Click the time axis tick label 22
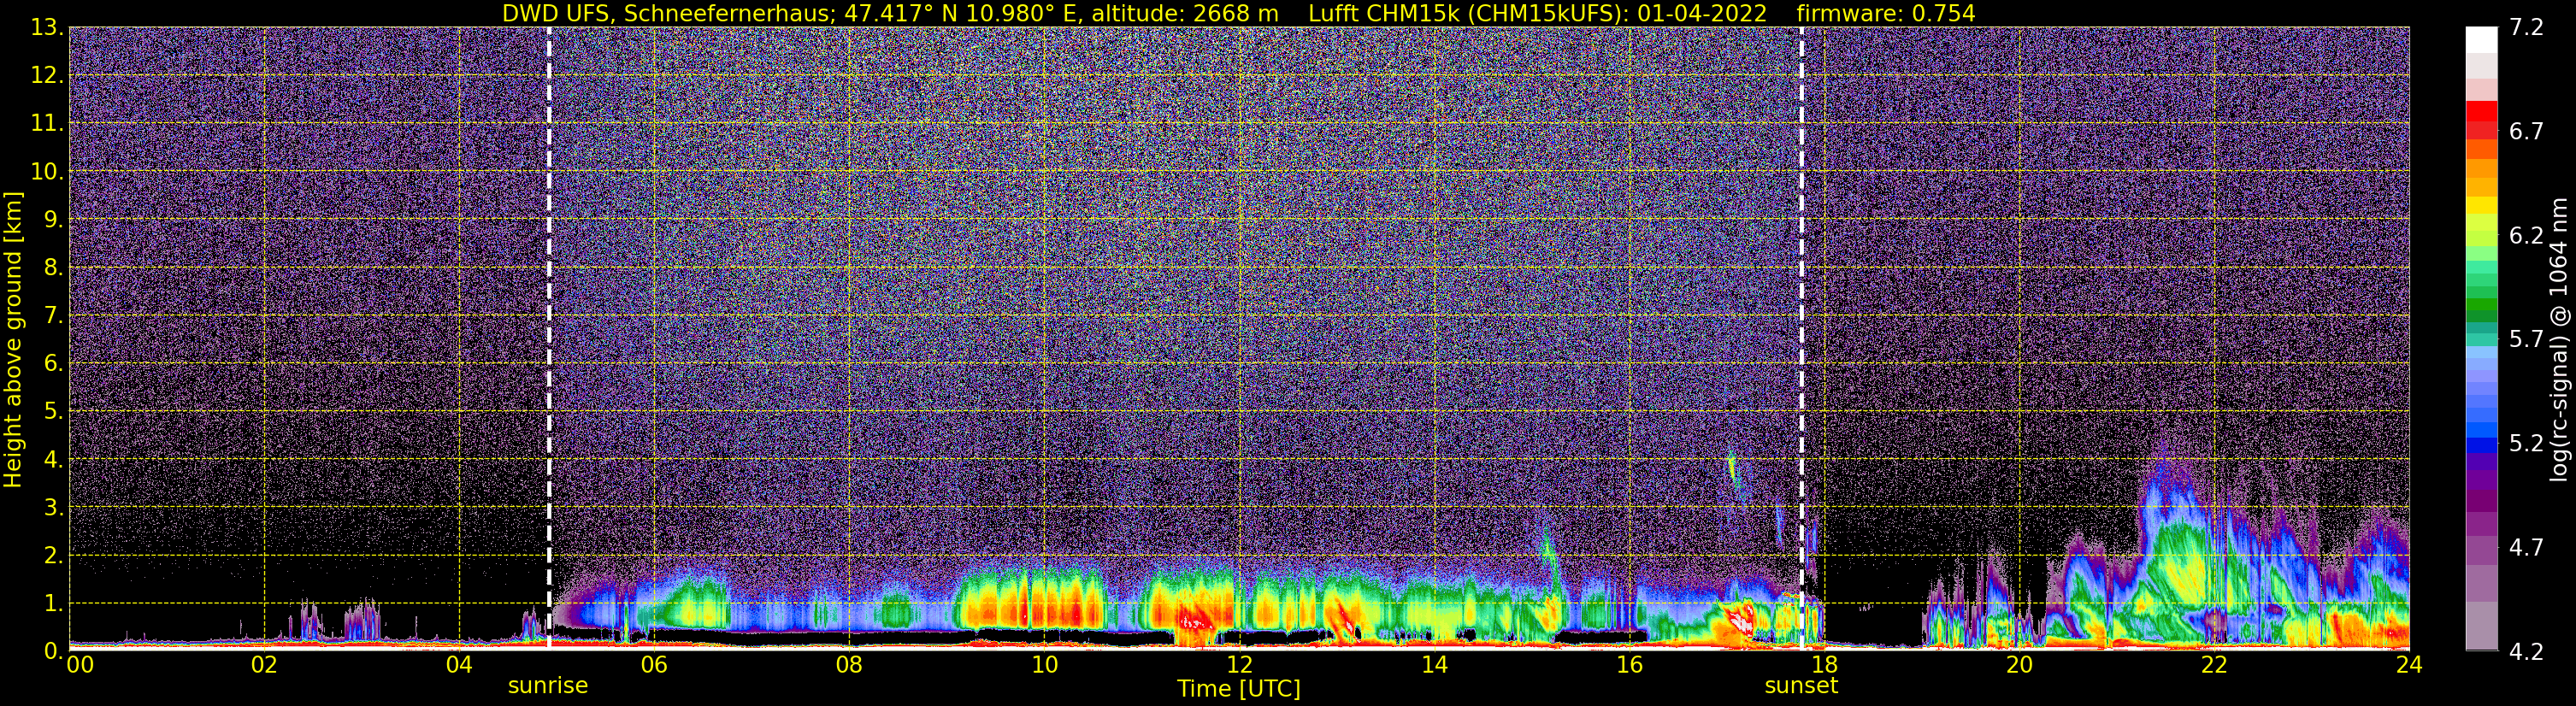This screenshot has width=2576, height=706. click(2214, 665)
